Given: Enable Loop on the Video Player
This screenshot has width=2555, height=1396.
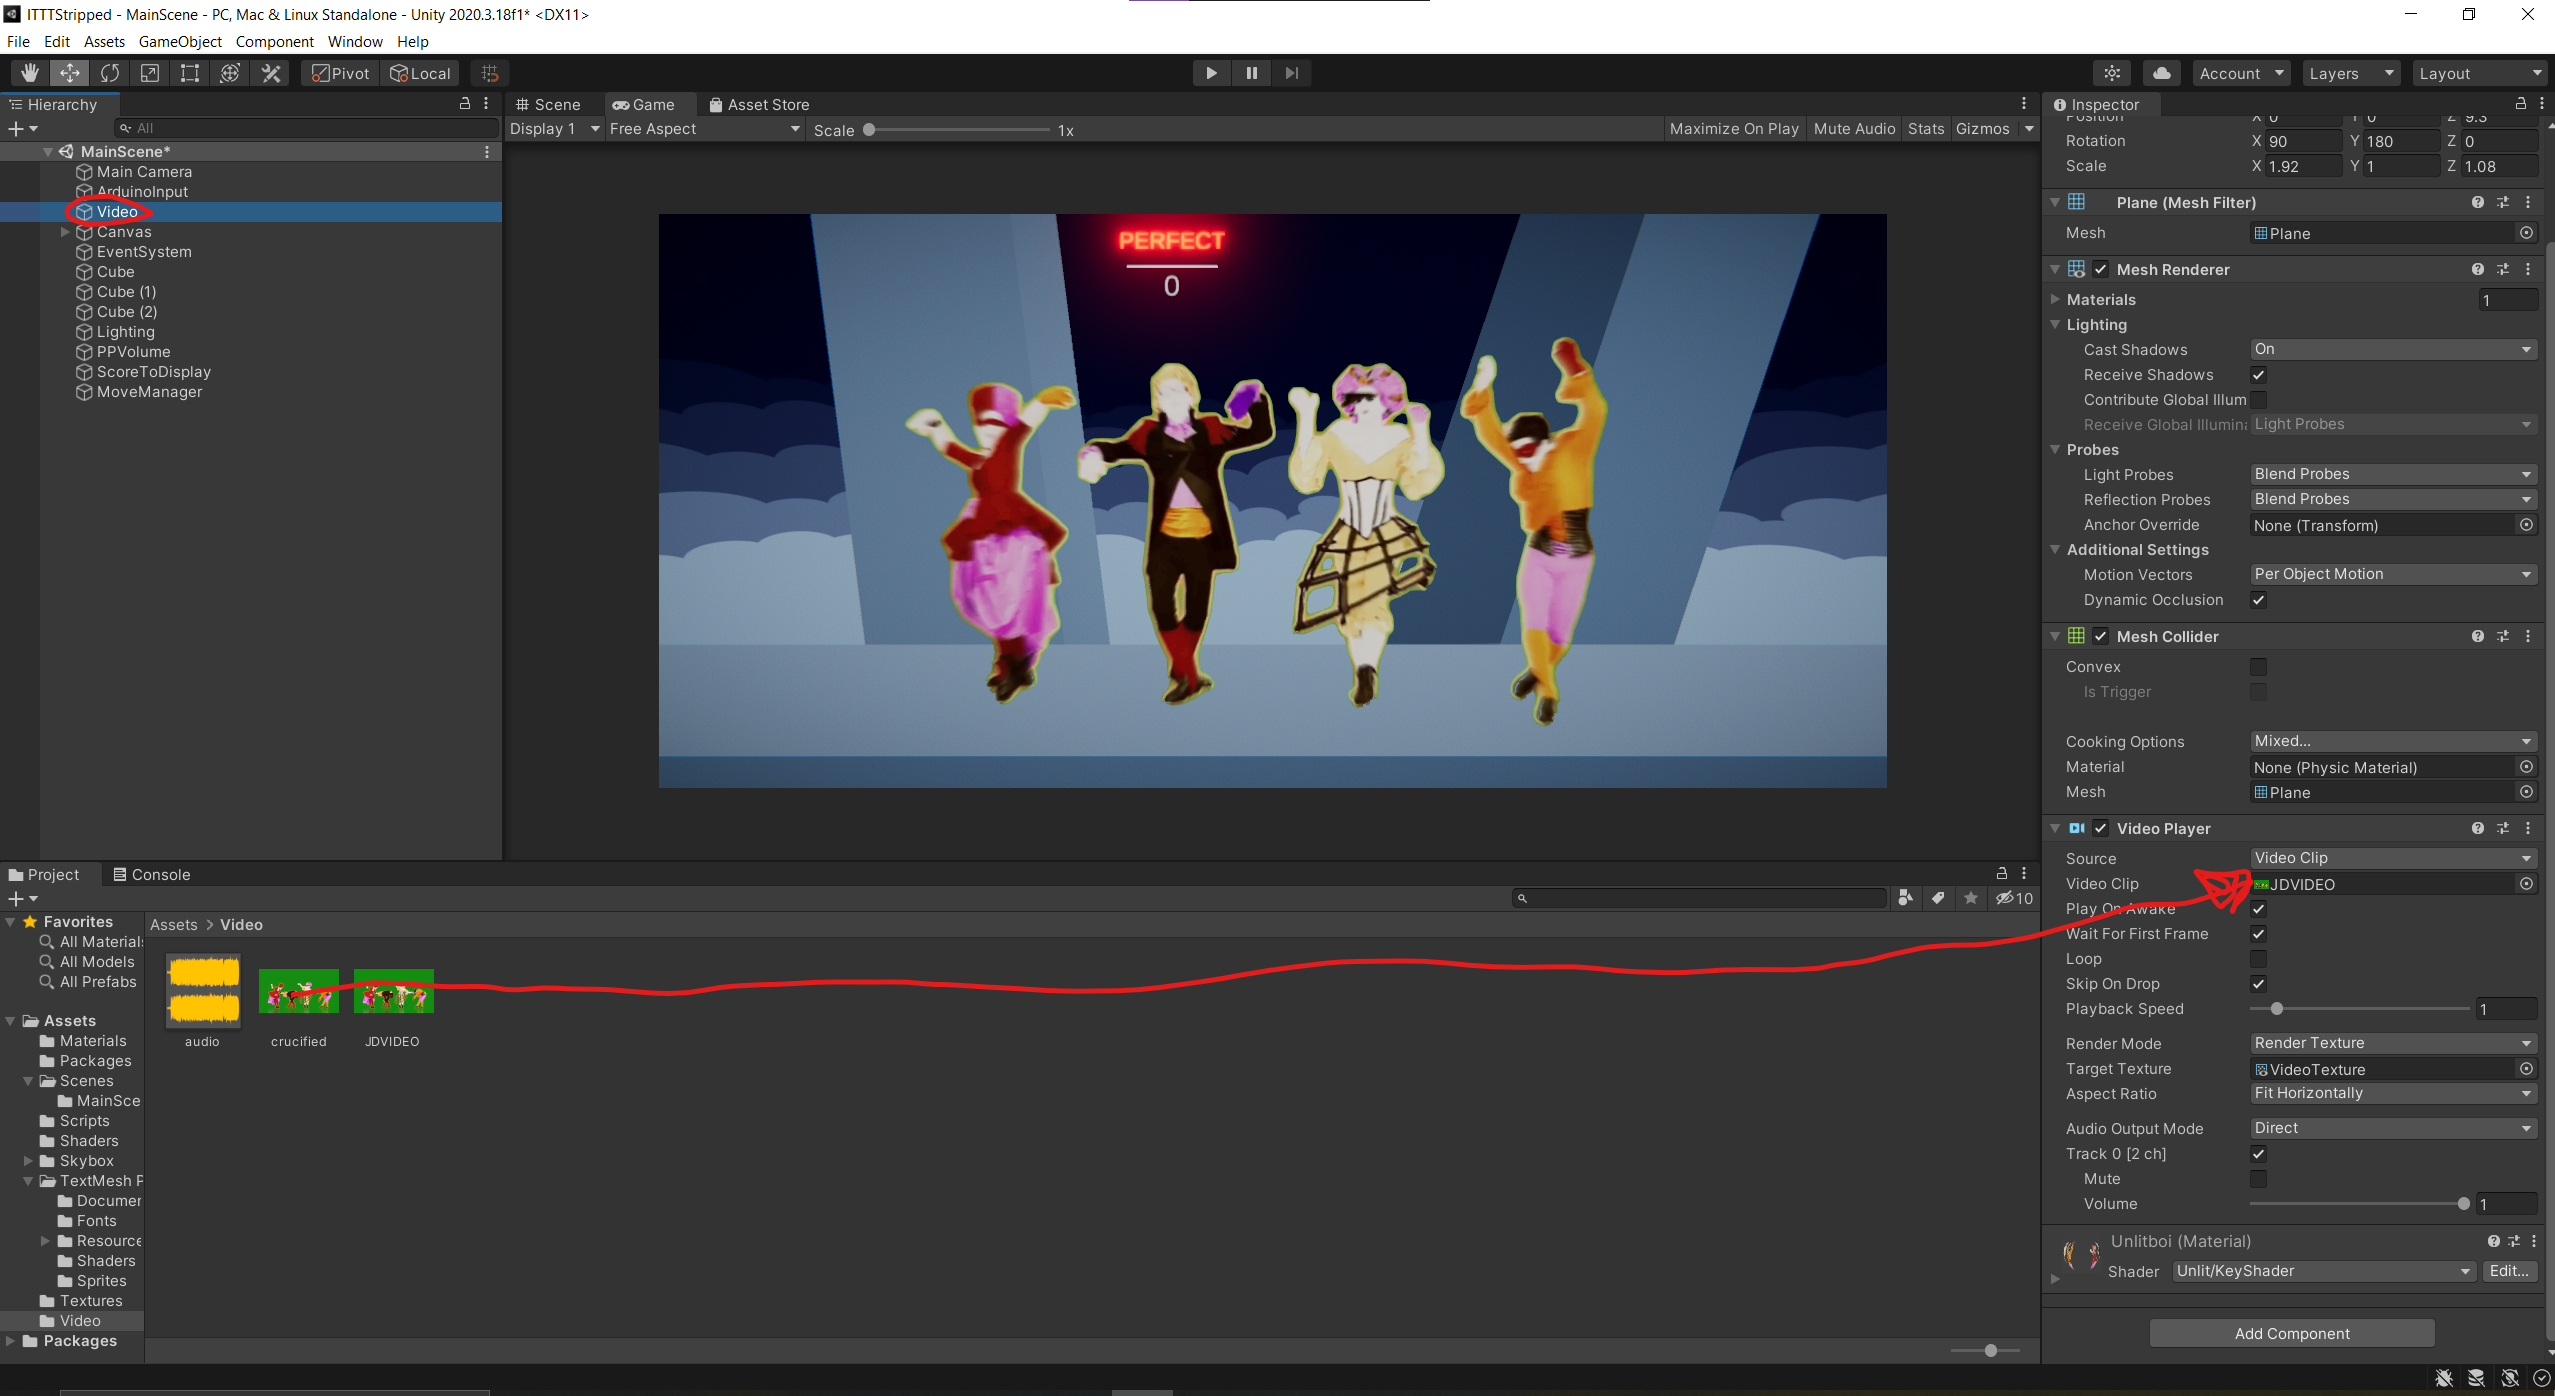Looking at the screenshot, I should pyautogui.click(x=2259, y=958).
